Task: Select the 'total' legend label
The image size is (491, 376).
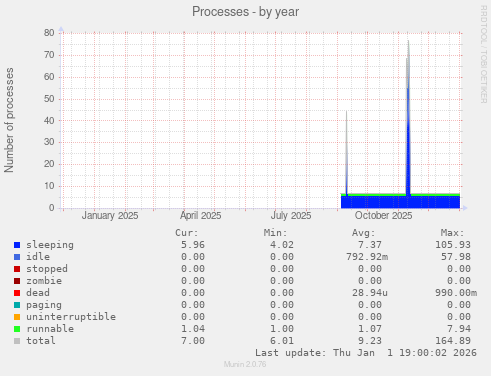Action: click(41, 341)
